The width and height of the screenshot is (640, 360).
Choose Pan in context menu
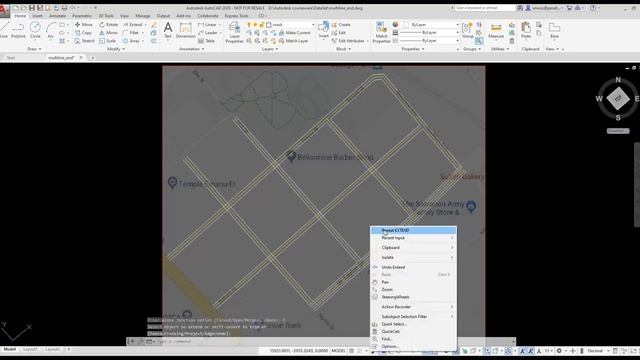pyautogui.click(x=413, y=282)
